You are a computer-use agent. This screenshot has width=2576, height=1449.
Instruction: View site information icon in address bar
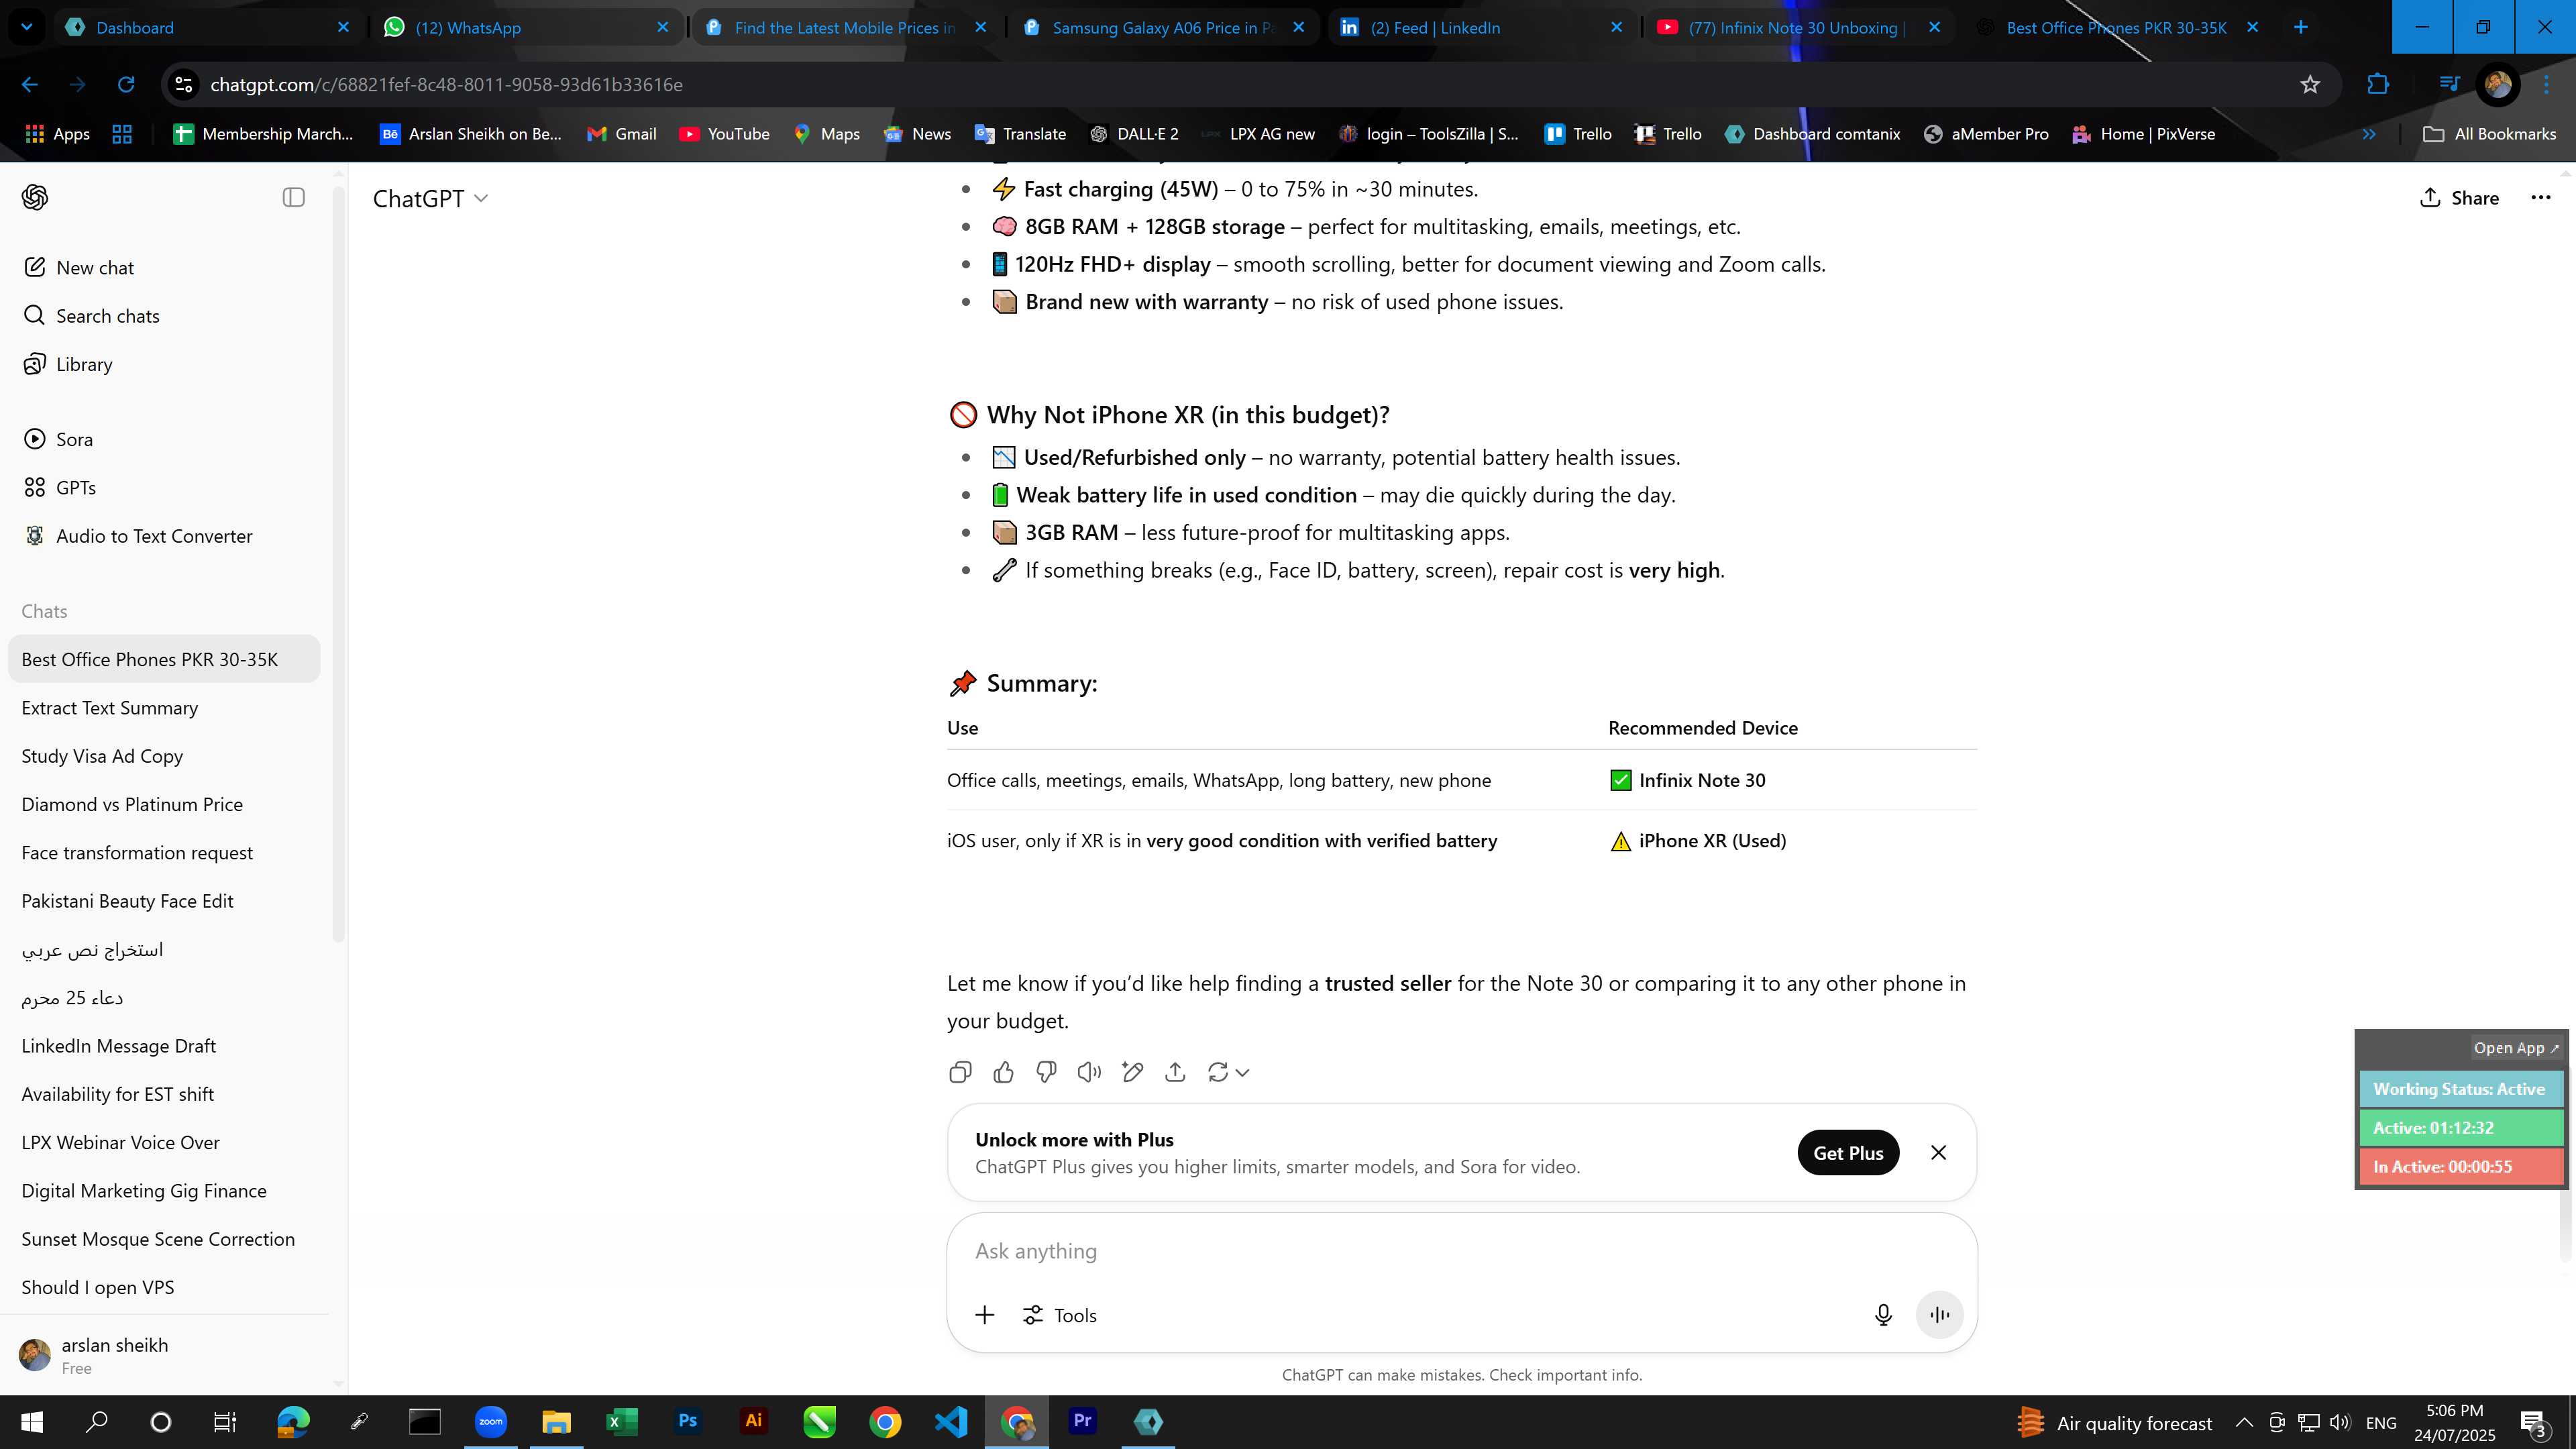click(x=184, y=85)
